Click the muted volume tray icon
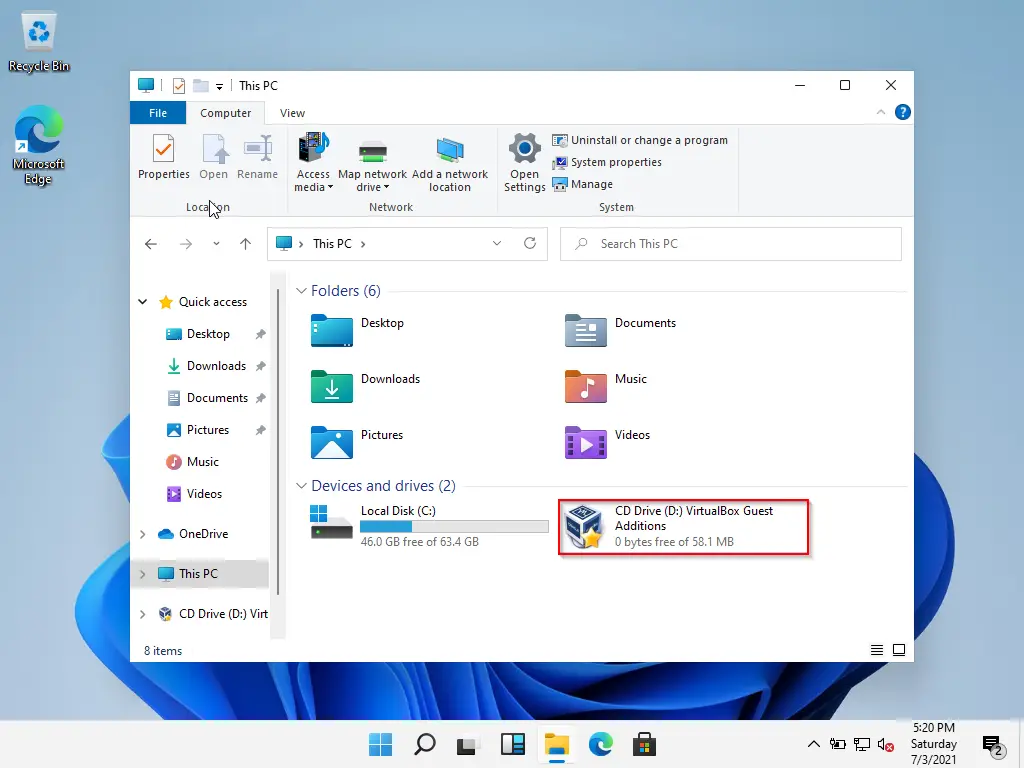 pyautogui.click(x=886, y=744)
